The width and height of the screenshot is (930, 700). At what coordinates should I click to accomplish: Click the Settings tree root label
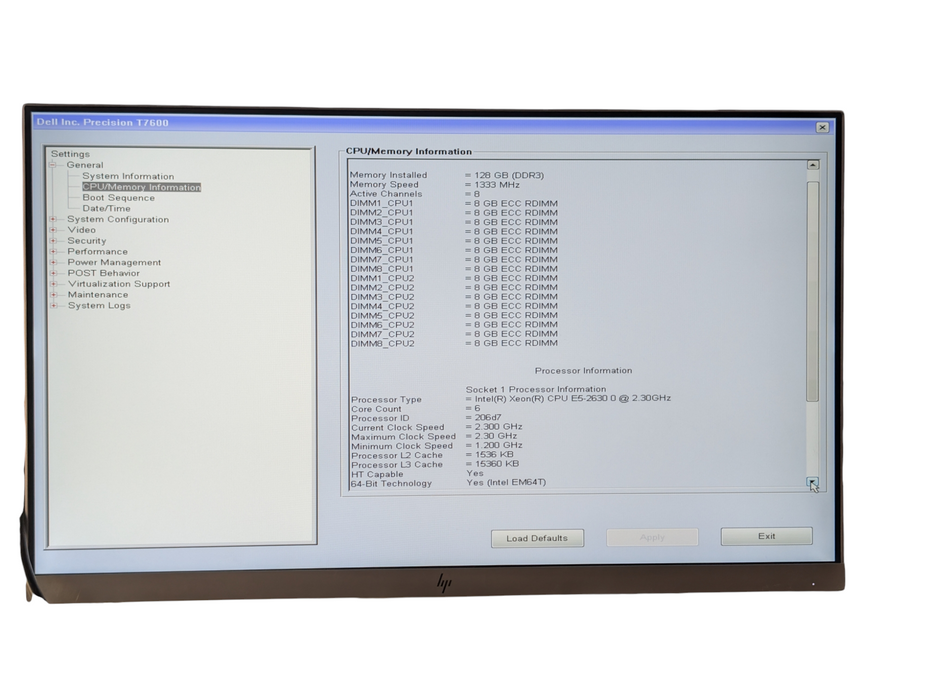pyautogui.click(x=71, y=154)
